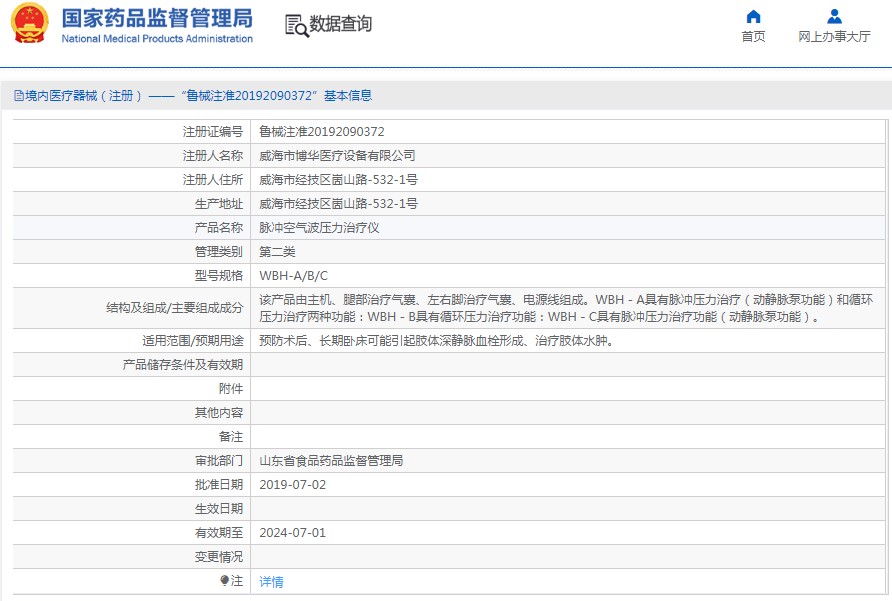Image resolution: width=892 pixels, height=601 pixels.
Task: Click the 网上办事大厅 label
Action: tap(834, 36)
